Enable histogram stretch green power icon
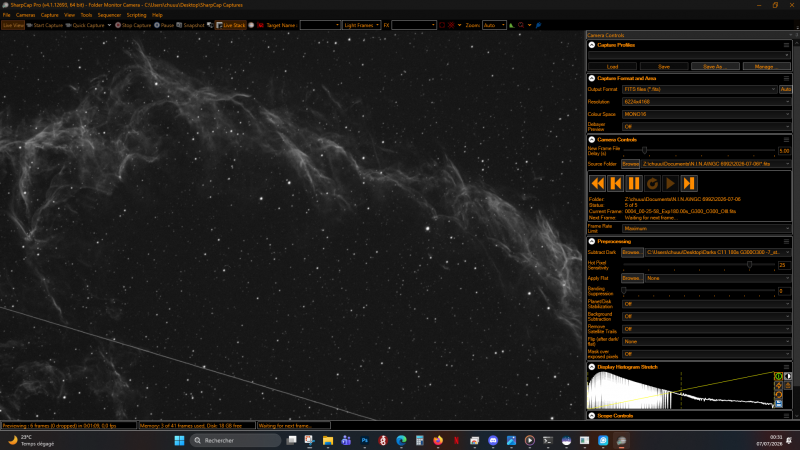The height and width of the screenshot is (450, 800). pyautogui.click(x=778, y=377)
